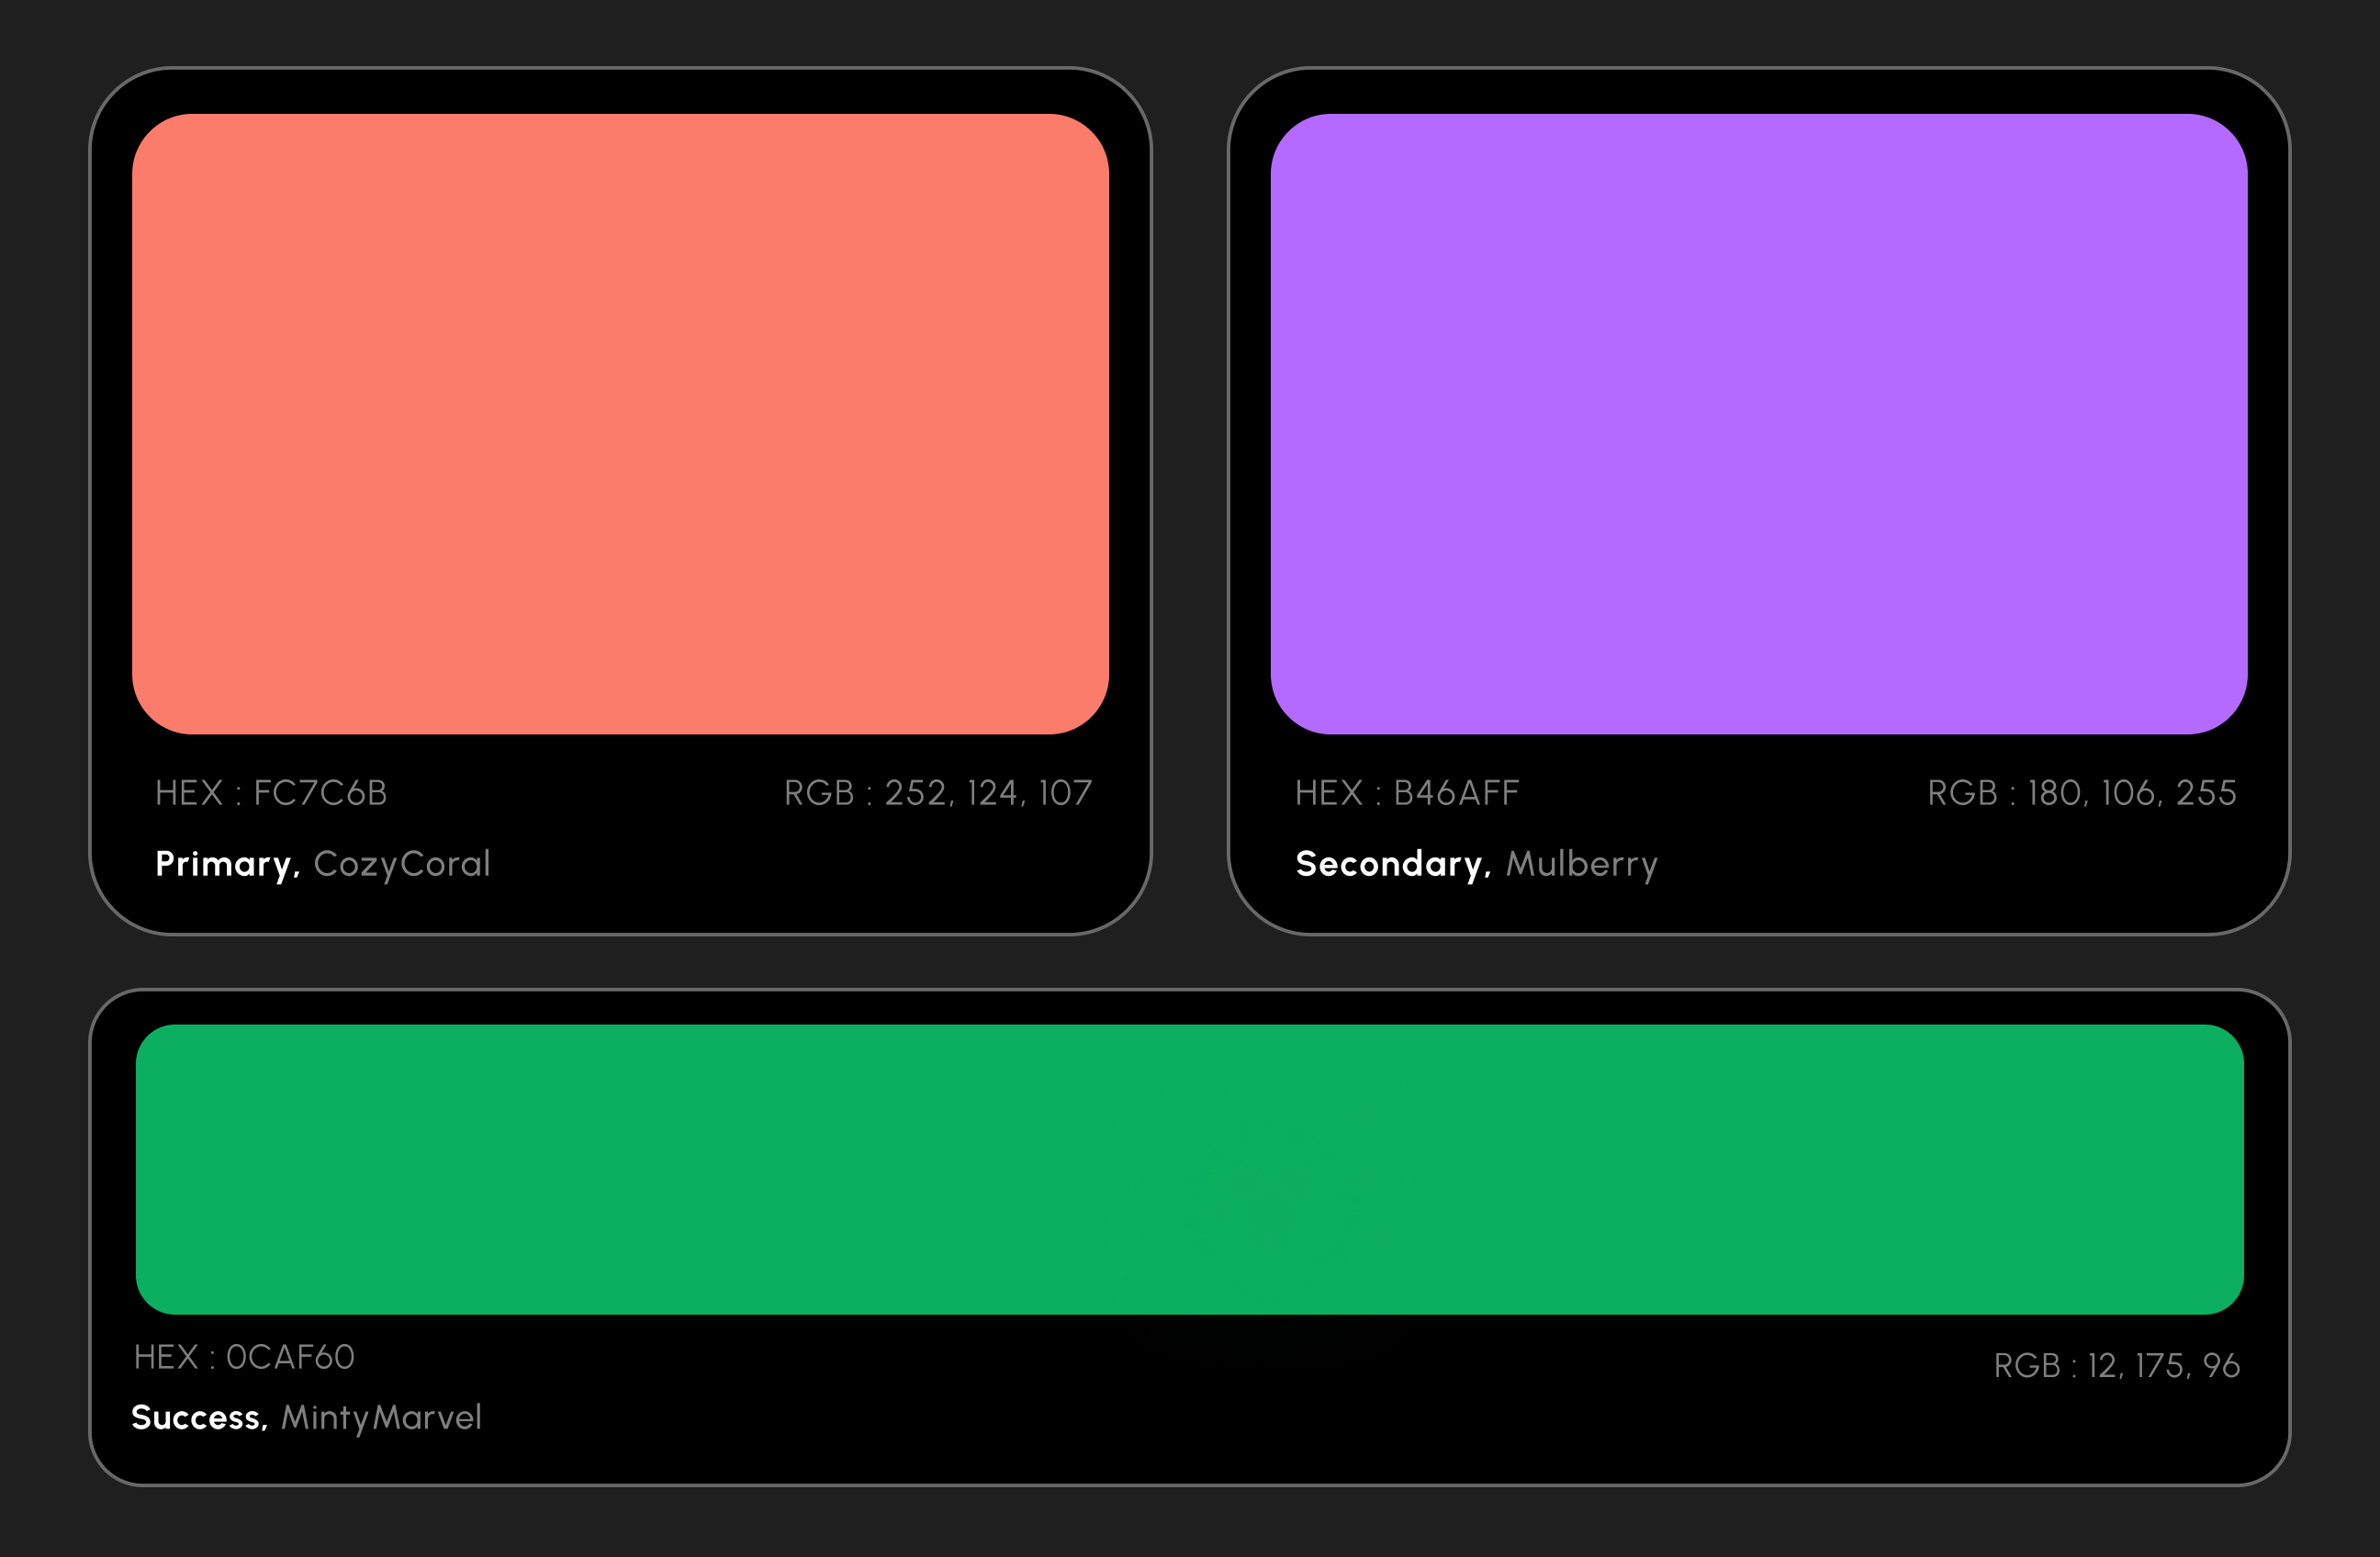This screenshot has width=2380, height=1557.
Task: Click the Mulberry purple color swatch
Action: (1759, 423)
